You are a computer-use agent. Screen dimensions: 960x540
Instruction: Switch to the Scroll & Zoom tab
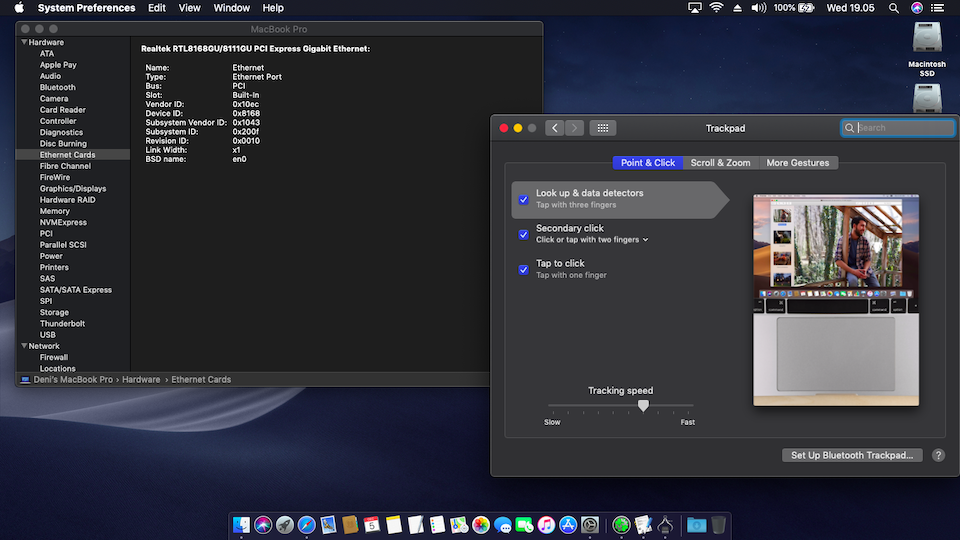click(x=720, y=163)
